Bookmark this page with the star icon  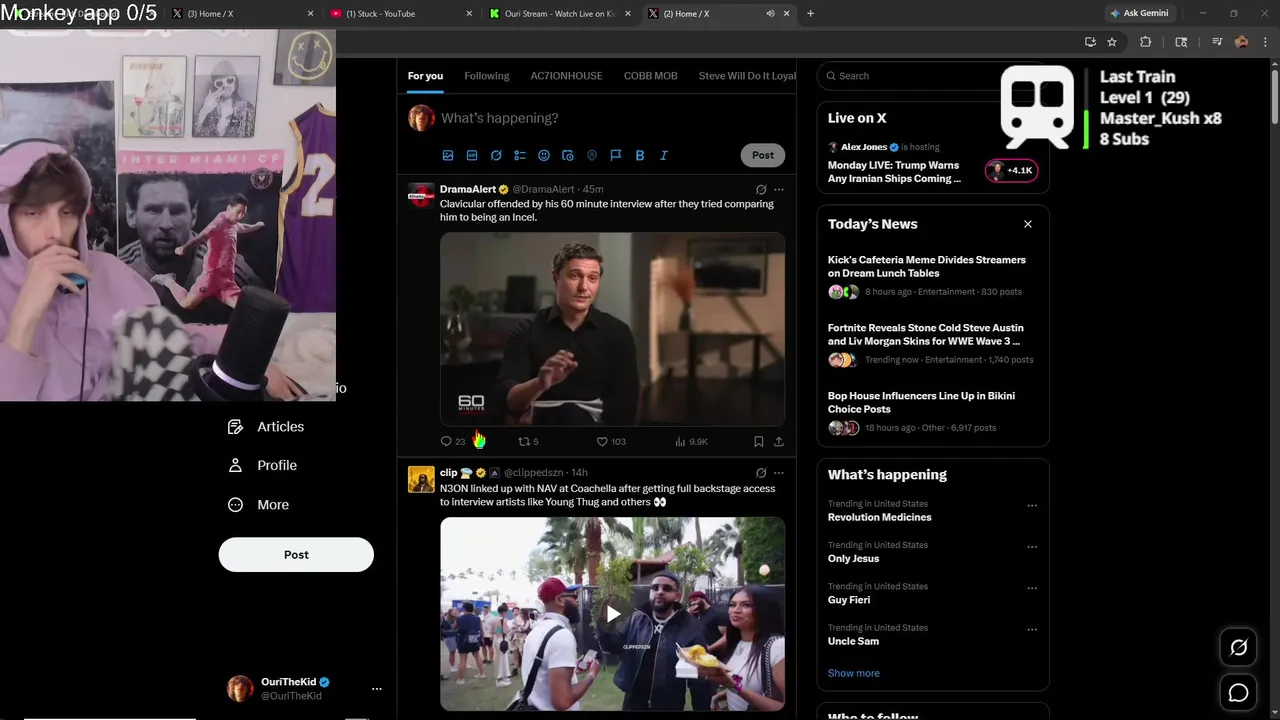1112,42
